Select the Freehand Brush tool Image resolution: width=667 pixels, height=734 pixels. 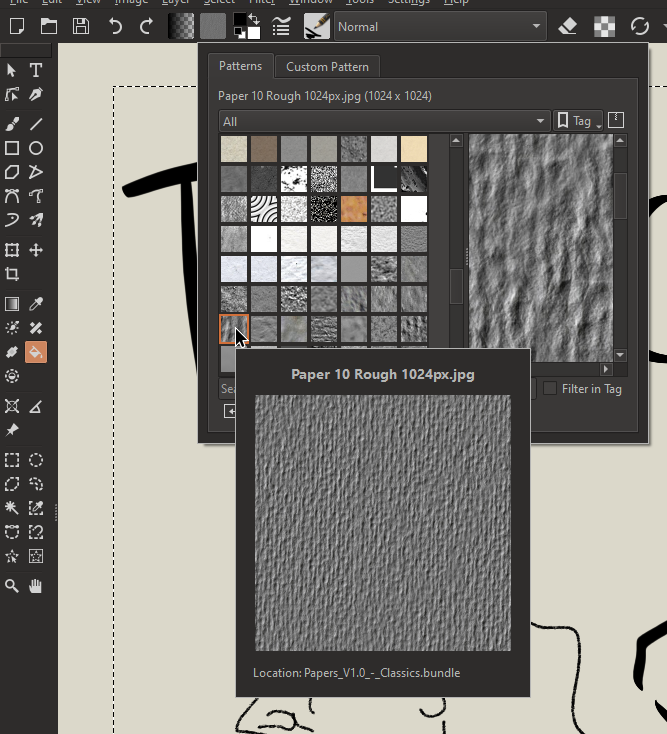(x=12, y=124)
